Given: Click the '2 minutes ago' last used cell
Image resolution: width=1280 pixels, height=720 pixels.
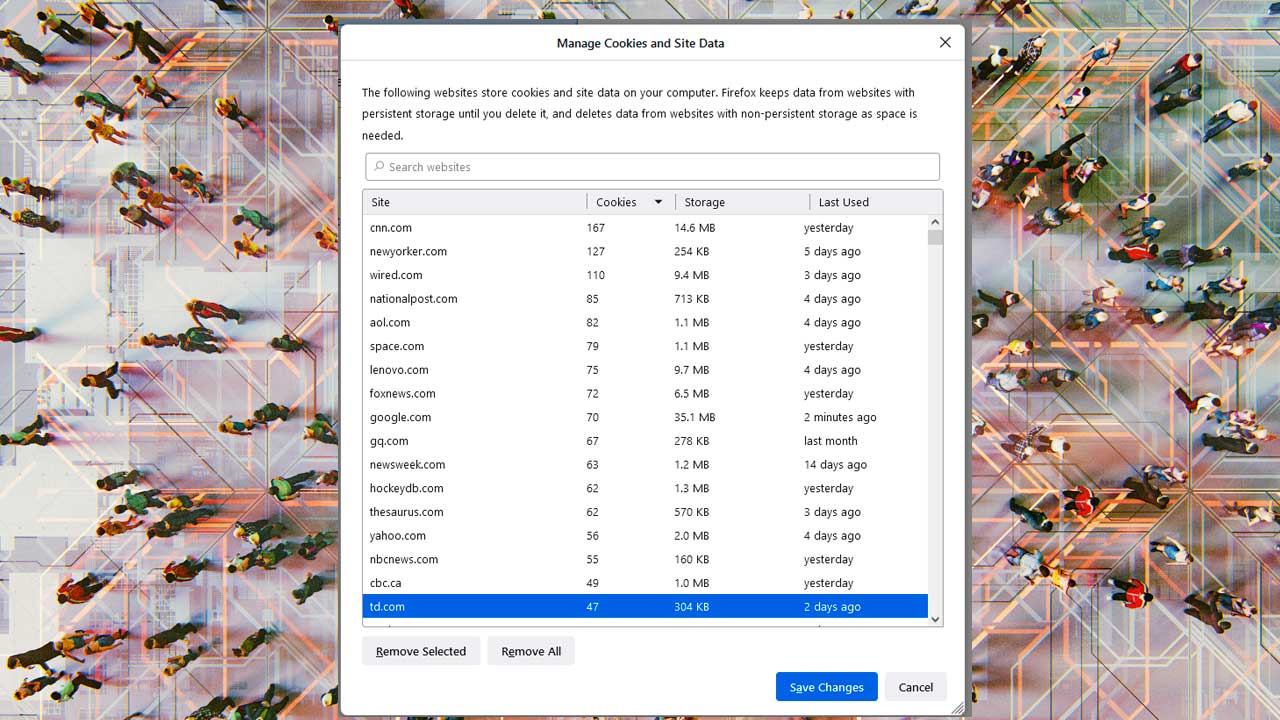Looking at the screenshot, I should 840,417.
